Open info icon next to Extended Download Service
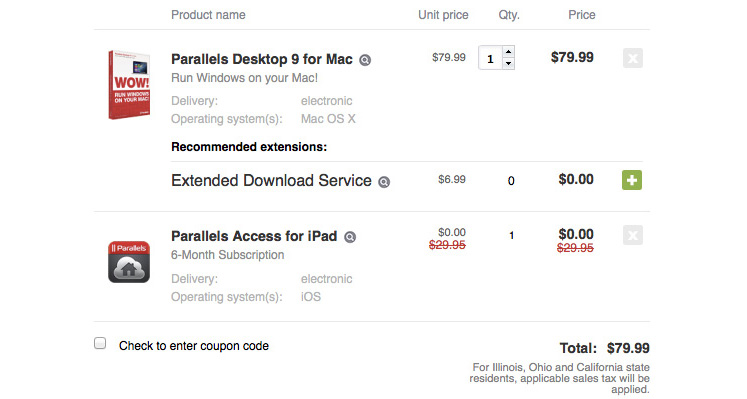 point(384,182)
